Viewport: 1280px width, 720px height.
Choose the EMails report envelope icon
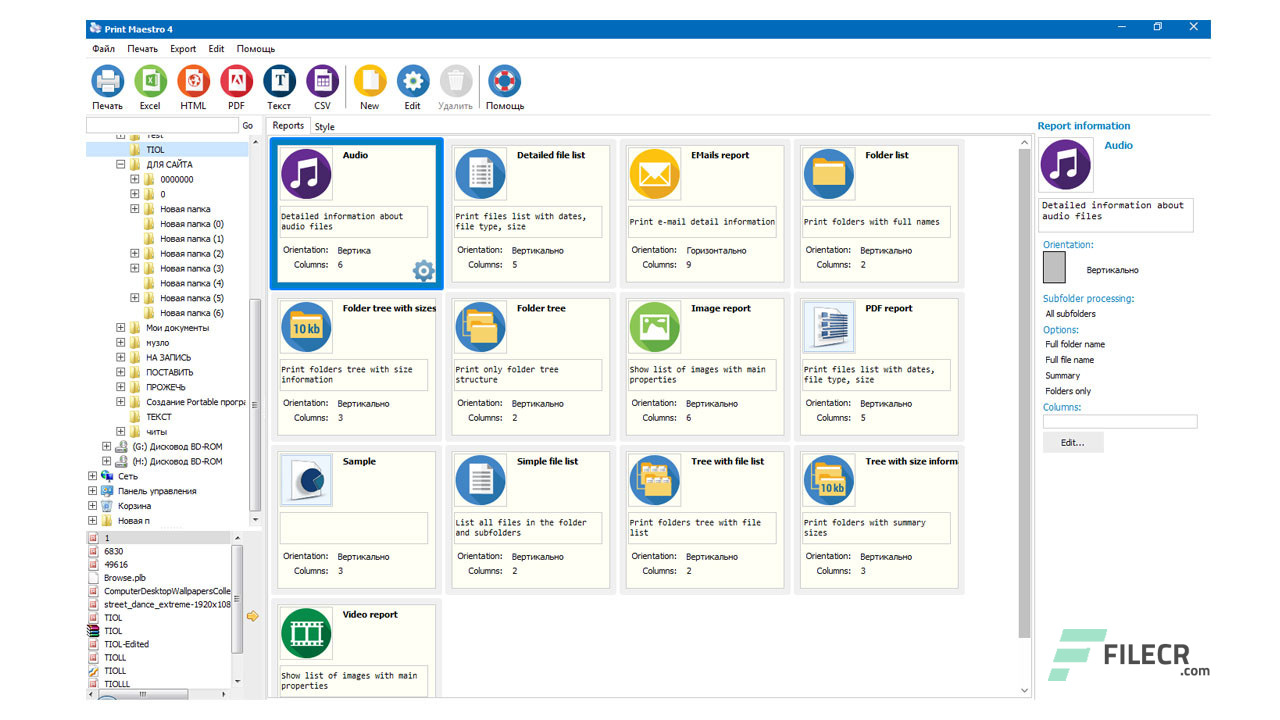click(654, 173)
